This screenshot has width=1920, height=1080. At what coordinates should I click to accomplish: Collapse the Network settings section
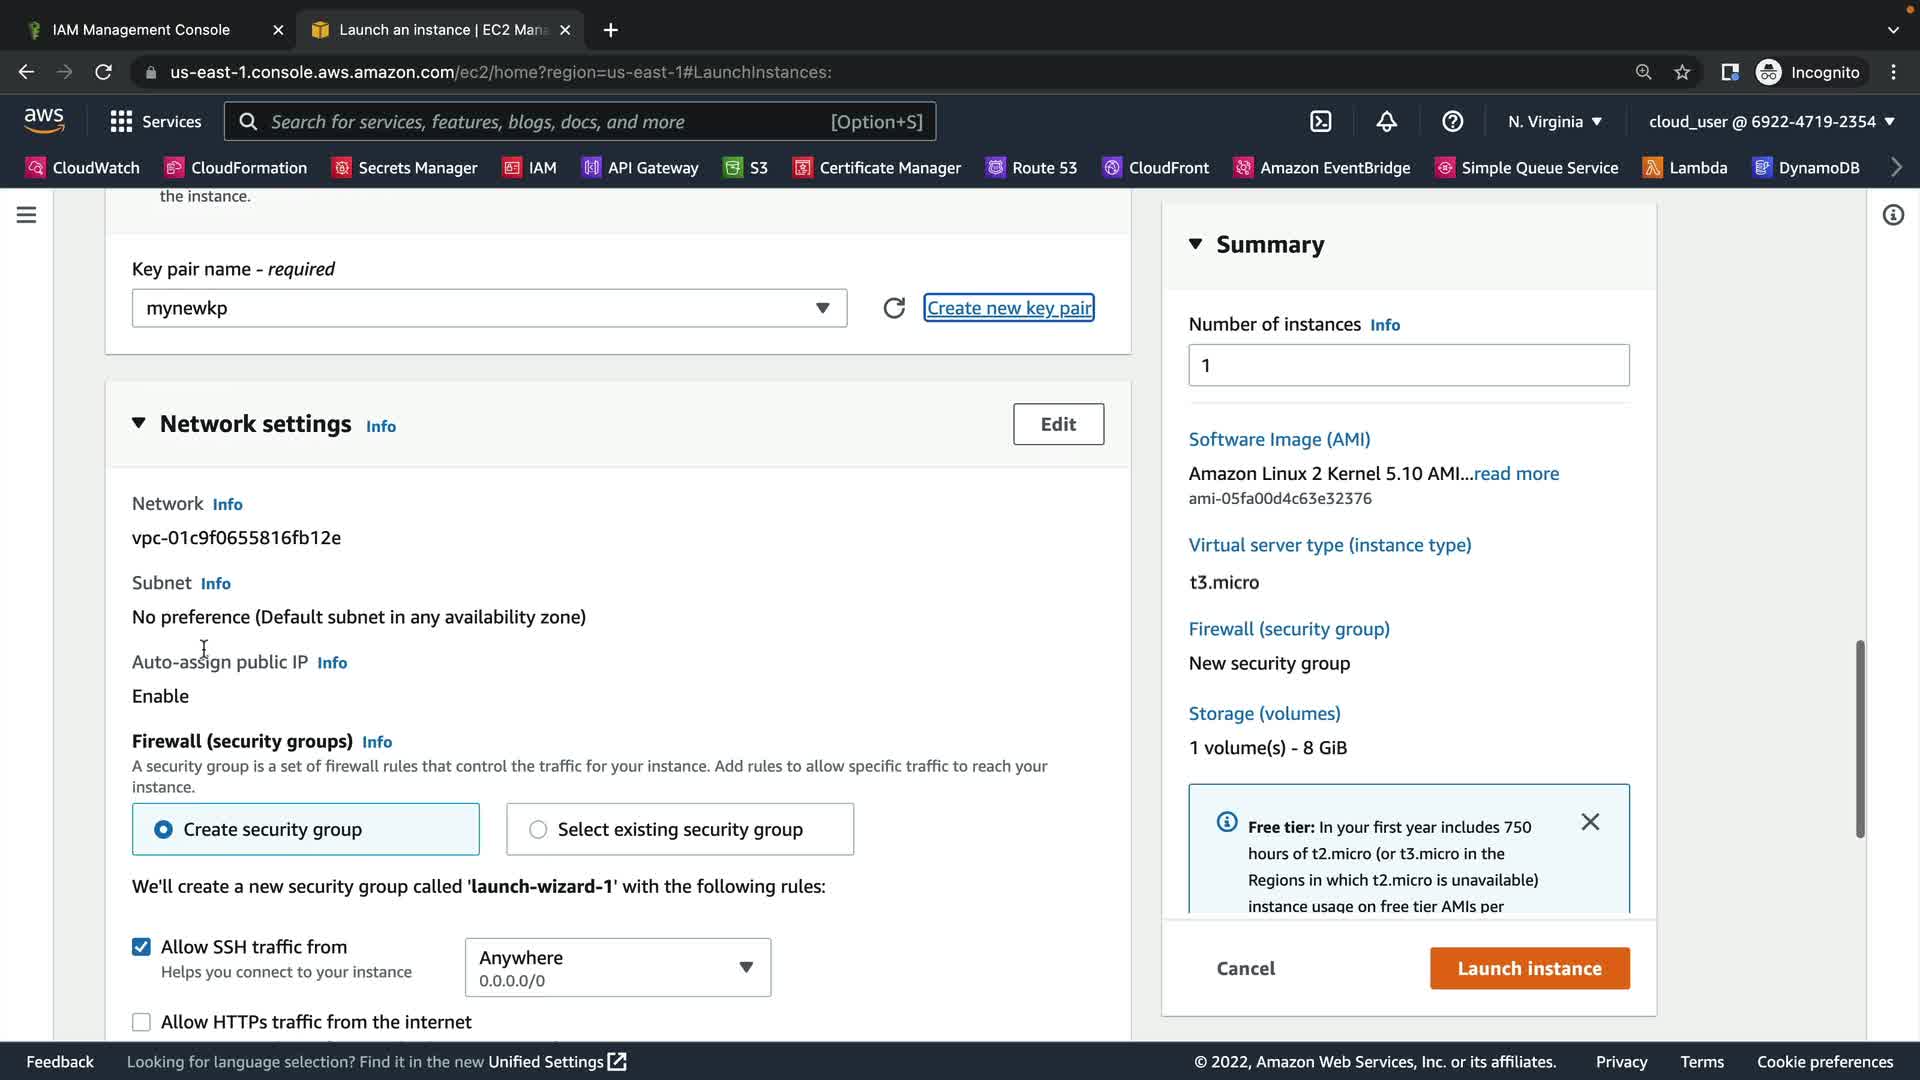(x=139, y=424)
